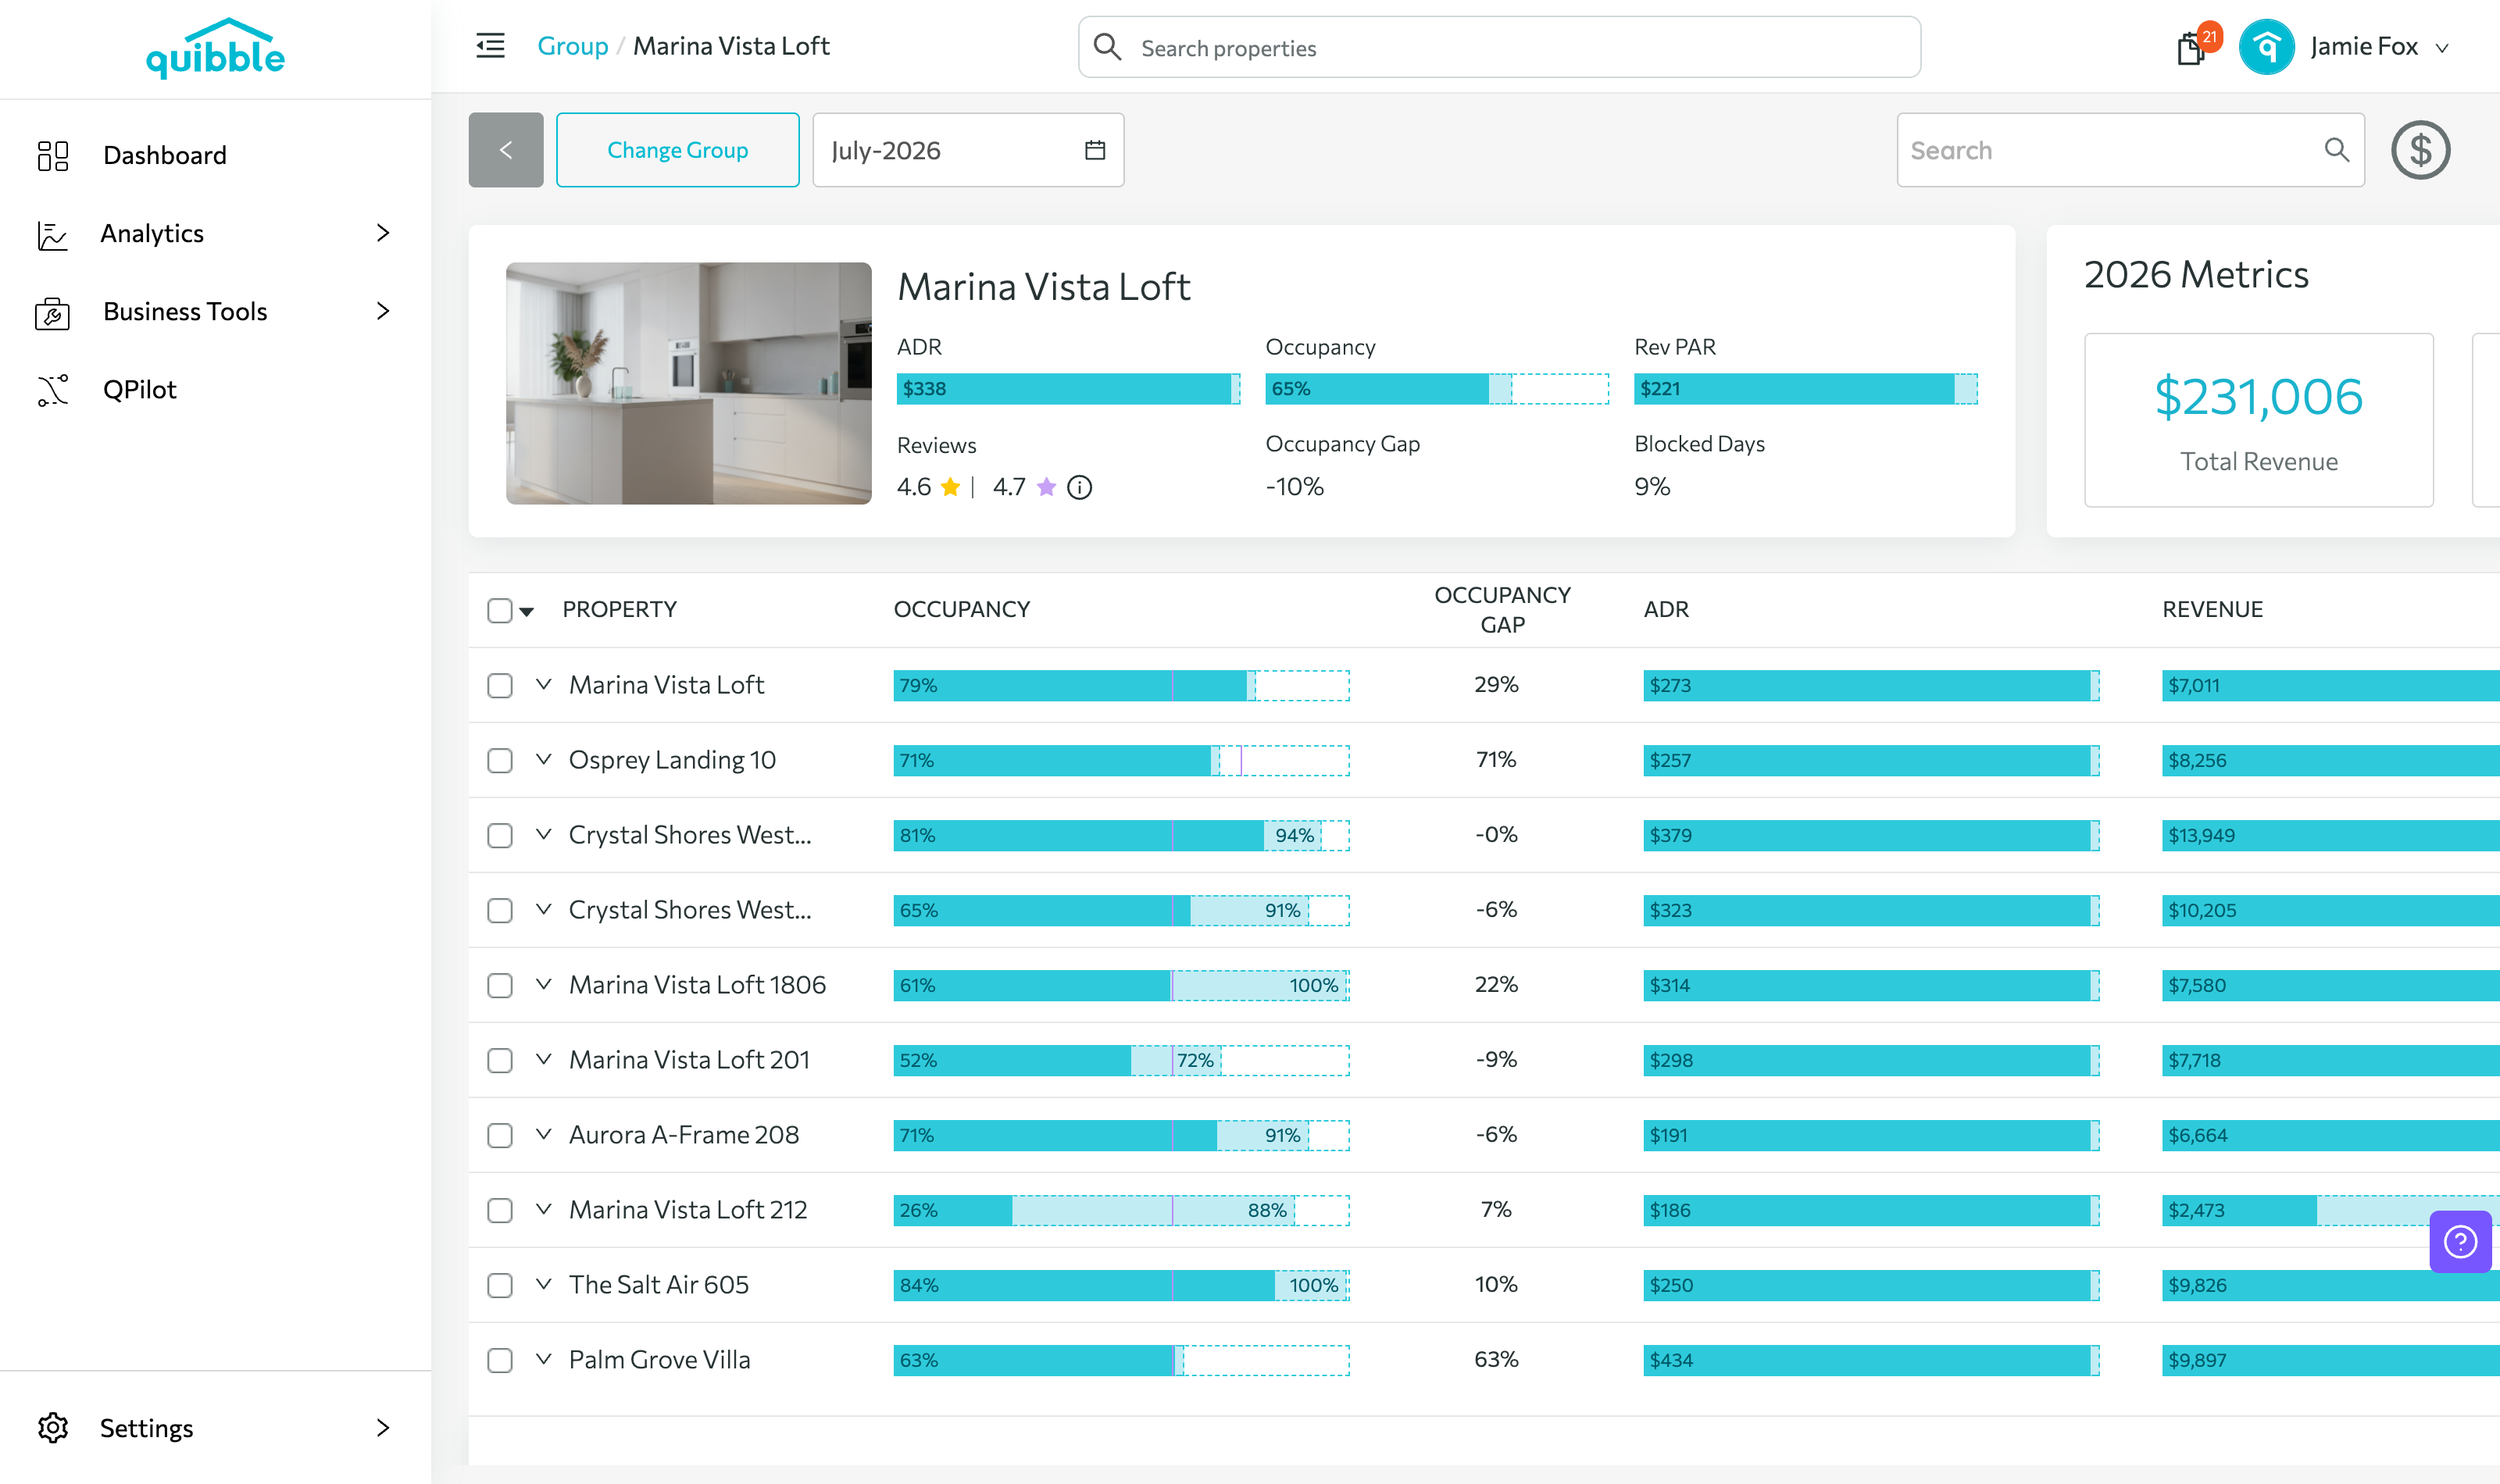Open the purple help question mark widget
The image size is (2500, 1484).
coord(2460,1242)
